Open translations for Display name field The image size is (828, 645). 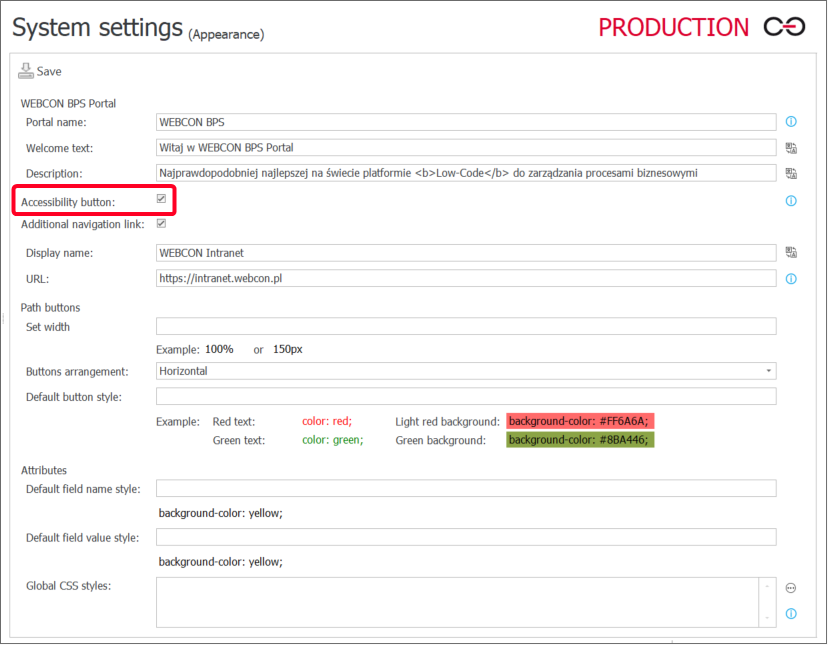tap(791, 253)
